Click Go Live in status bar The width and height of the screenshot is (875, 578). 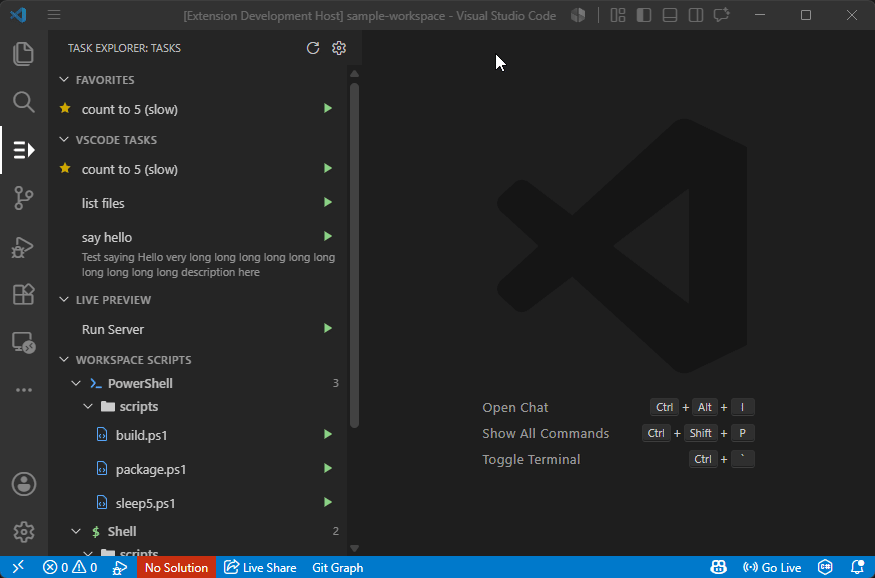click(x=772, y=567)
